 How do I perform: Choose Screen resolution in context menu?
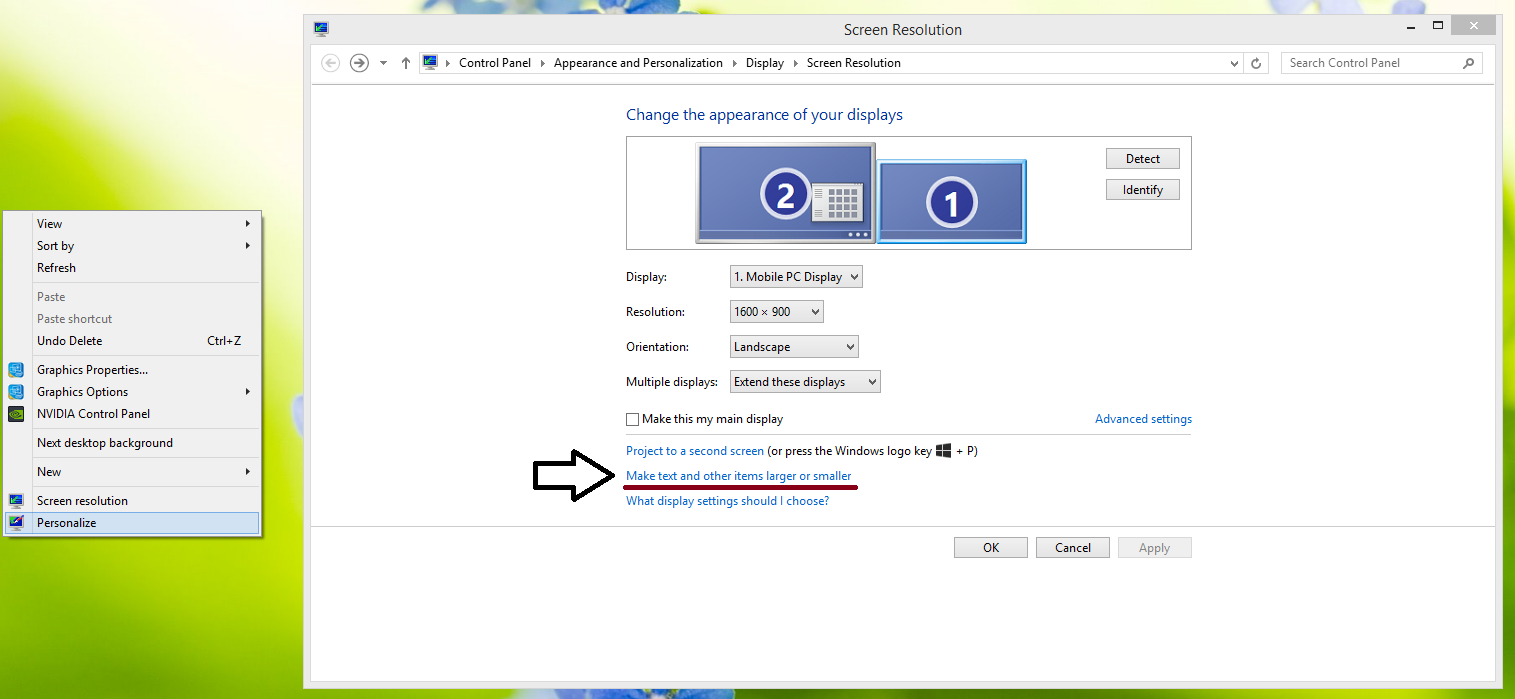pyautogui.click(x=132, y=501)
